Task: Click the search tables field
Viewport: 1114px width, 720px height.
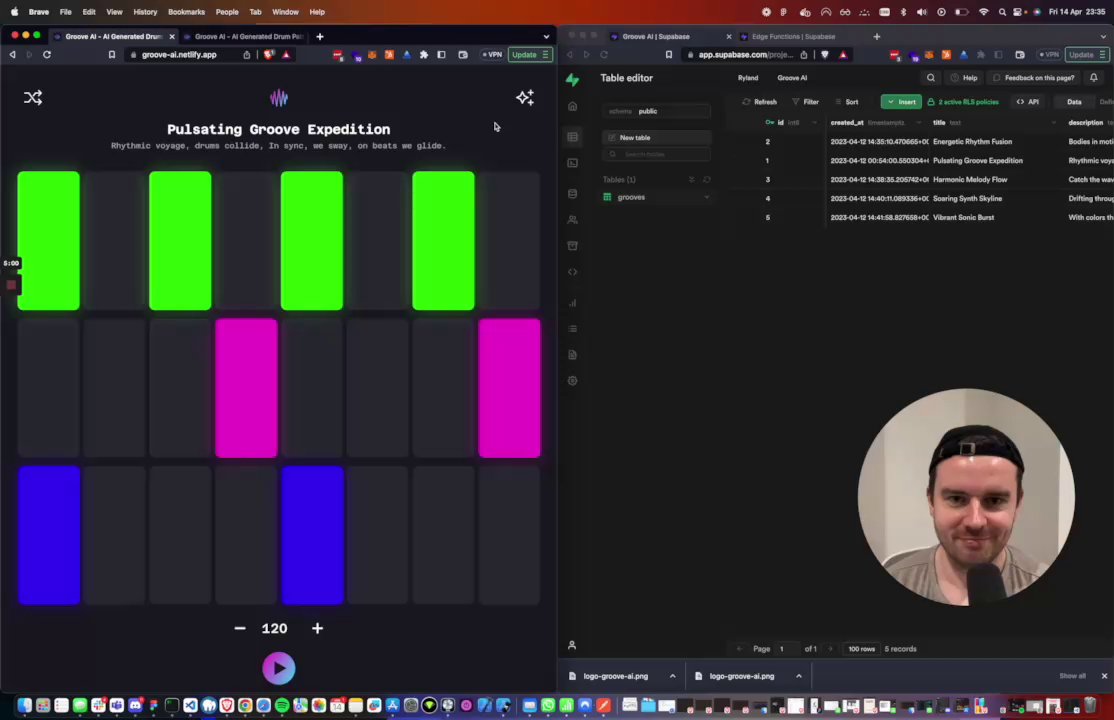Action: coord(656,154)
